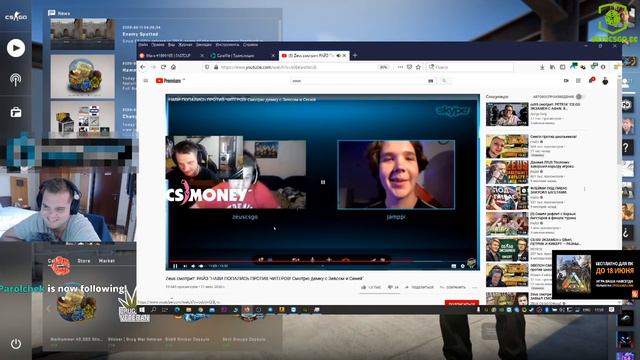Viewport: 640px width, 360px height.
Task: Open the YouTube create video camera icon
Action: 566,81
